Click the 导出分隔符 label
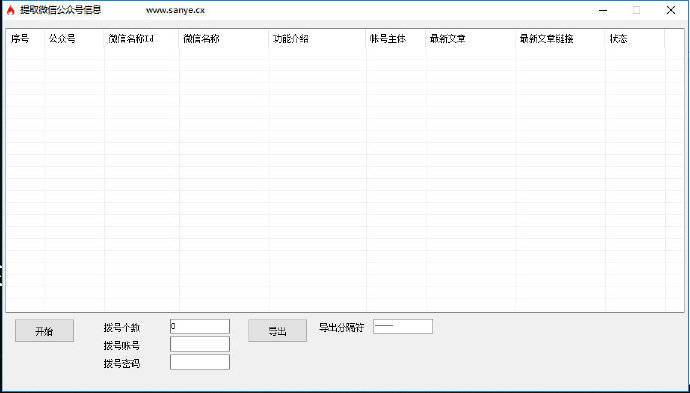690x393 pixels. (341, 327)
